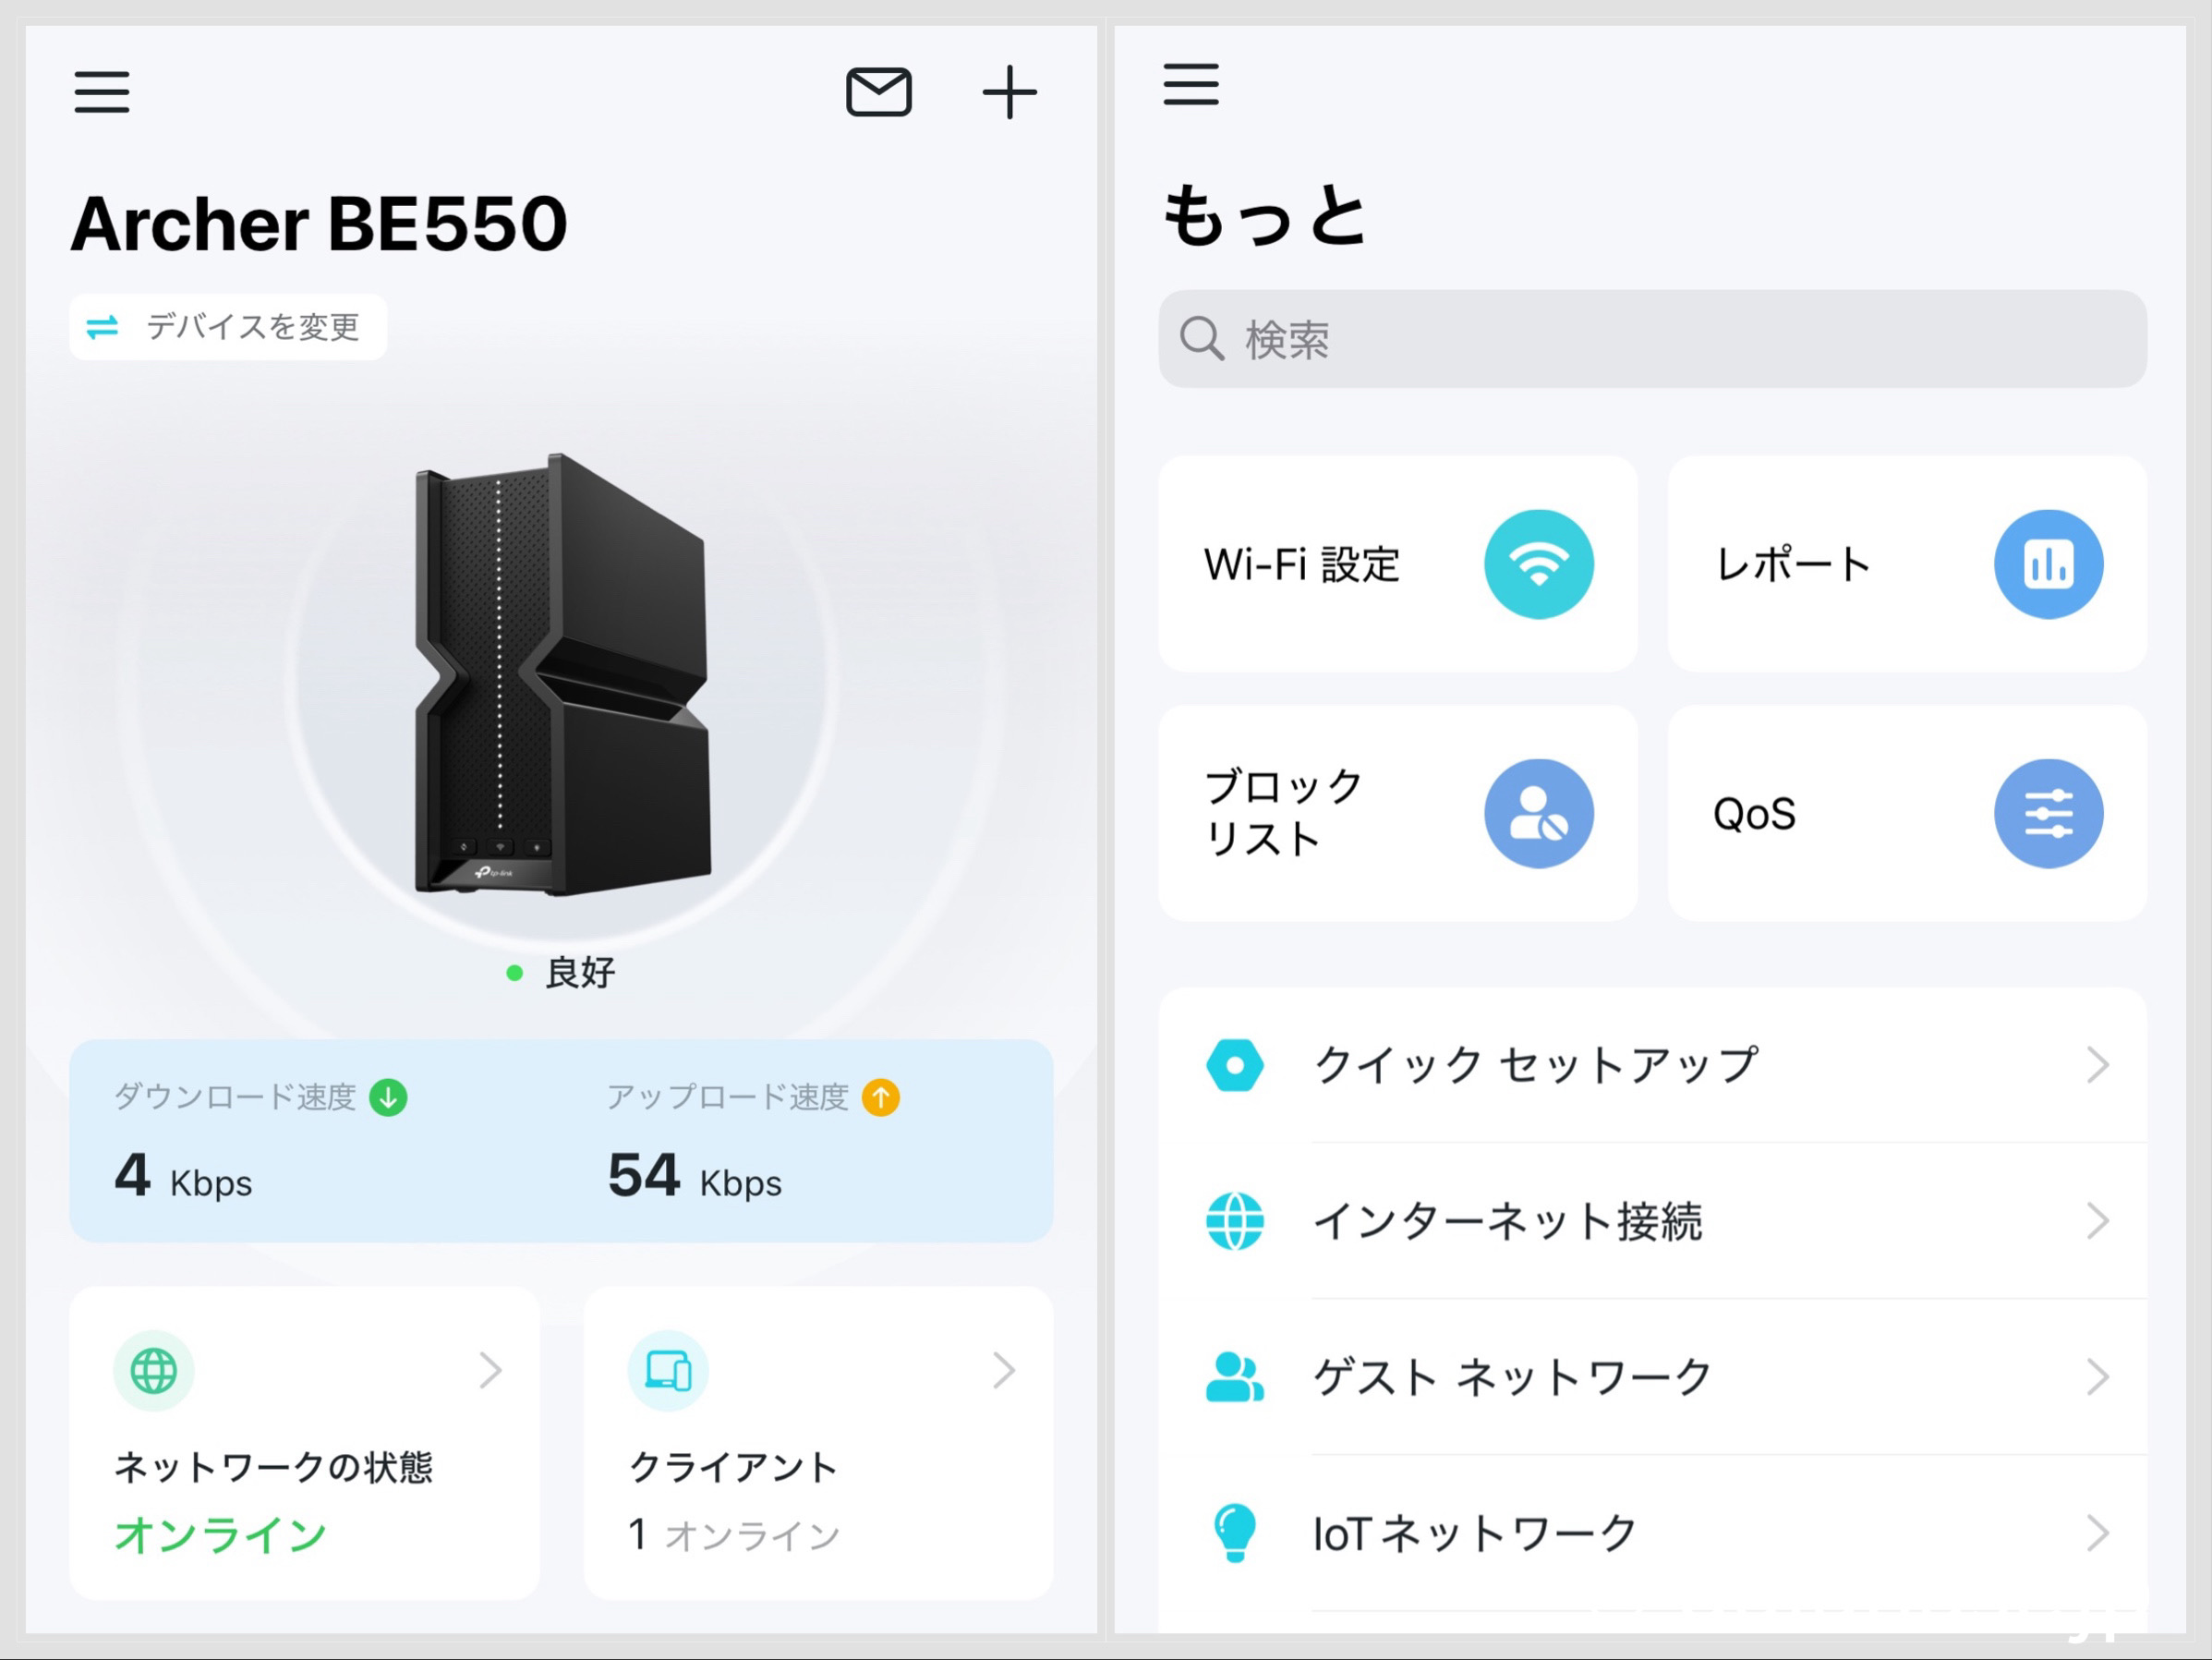
Task: Open ネットワークの状態 card chevron
Action: point(490,1370)
